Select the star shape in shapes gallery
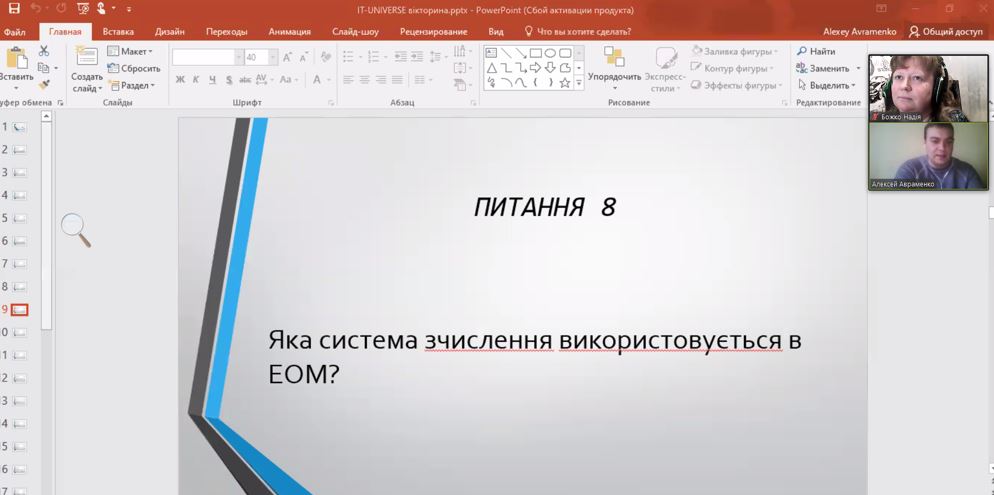The width and height of the screenshot is (994, 495). pyautogui.click(x=565, y=83)
